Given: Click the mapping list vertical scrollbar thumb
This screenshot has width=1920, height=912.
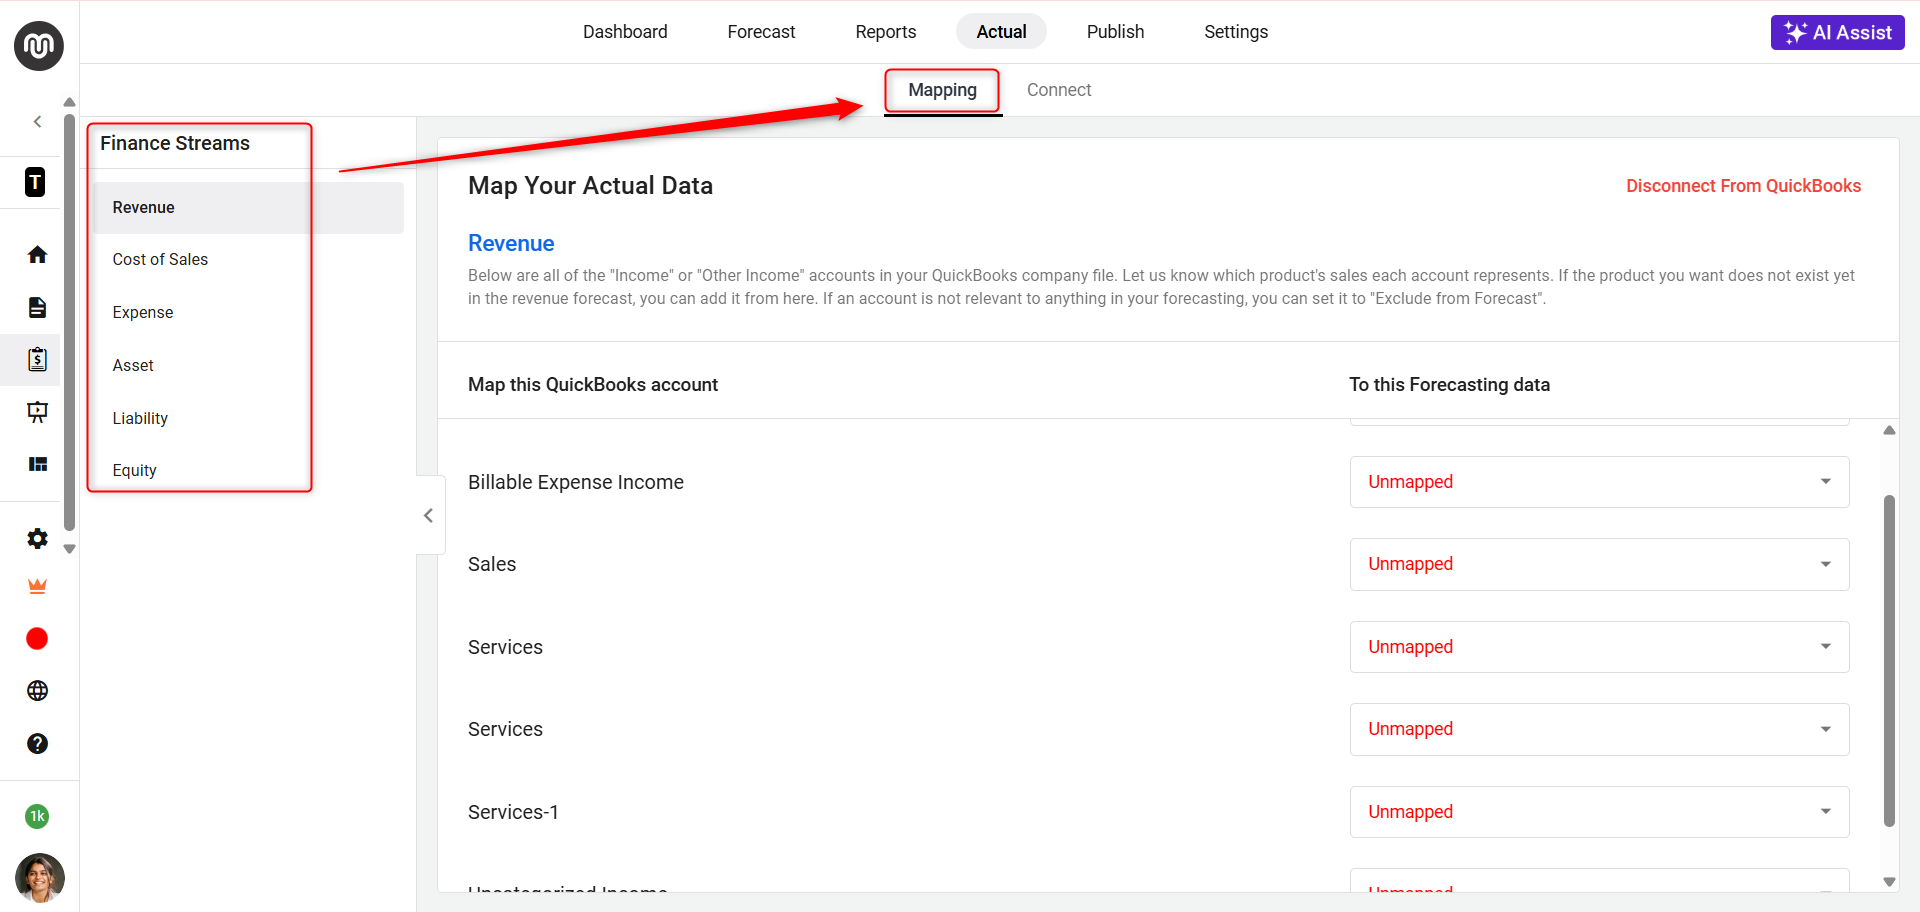Looking at the screenshot, I should 1889,661.
